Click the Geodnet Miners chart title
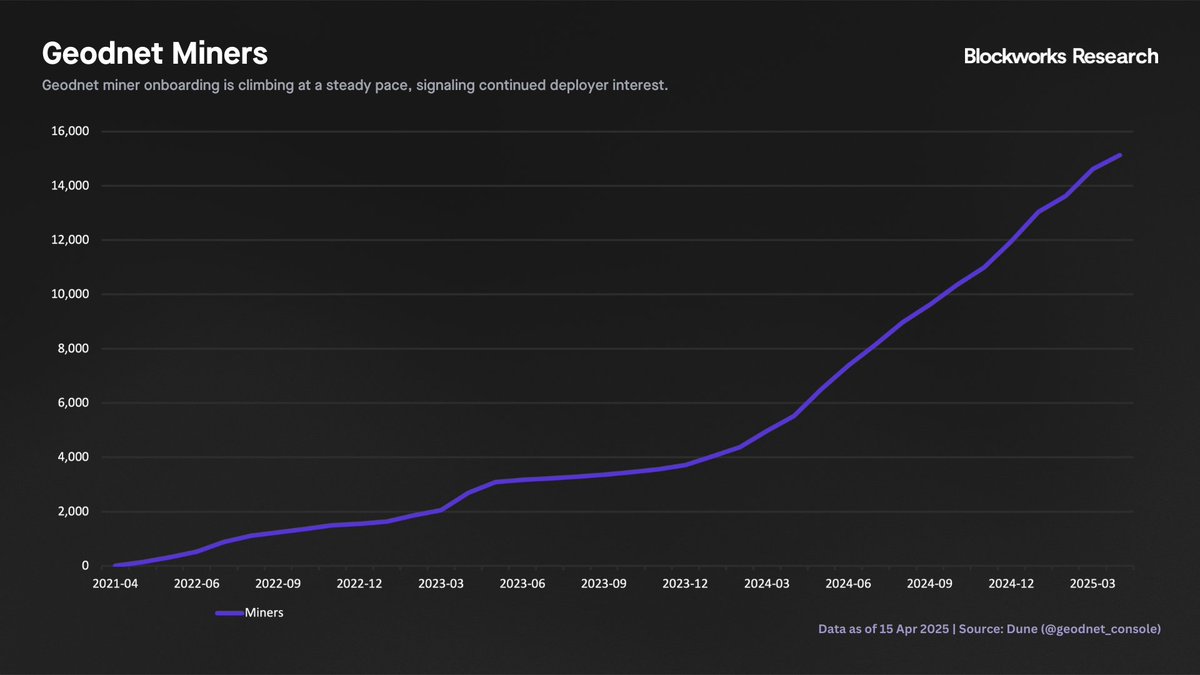The height and width of the screenshot is (675, 1200). 154,53
